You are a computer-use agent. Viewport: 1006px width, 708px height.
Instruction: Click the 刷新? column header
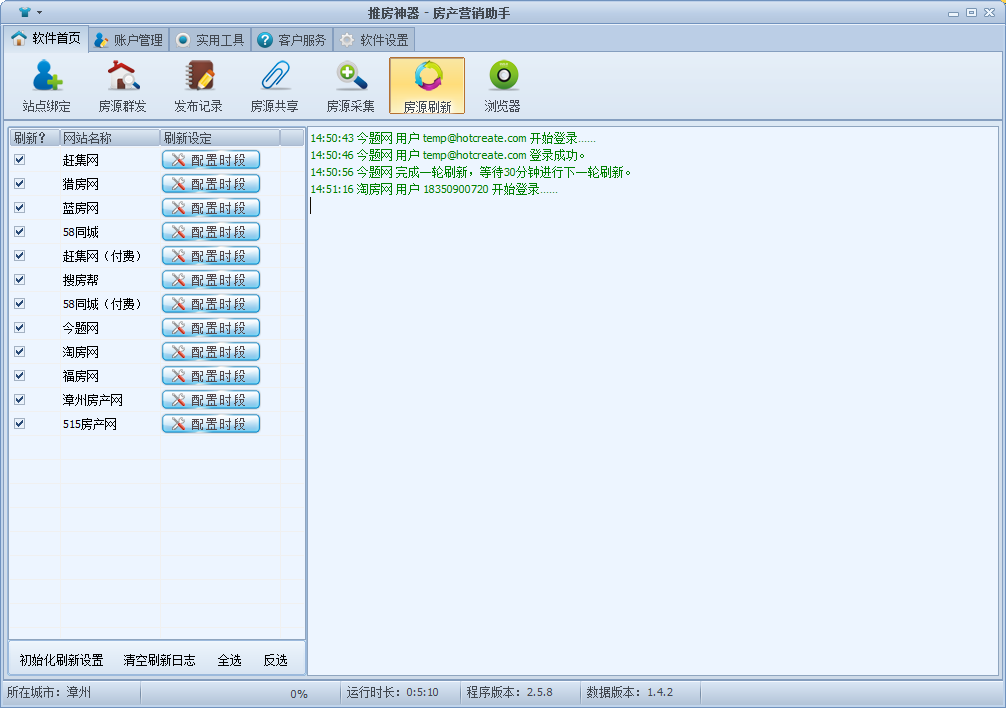coord(35,138)
